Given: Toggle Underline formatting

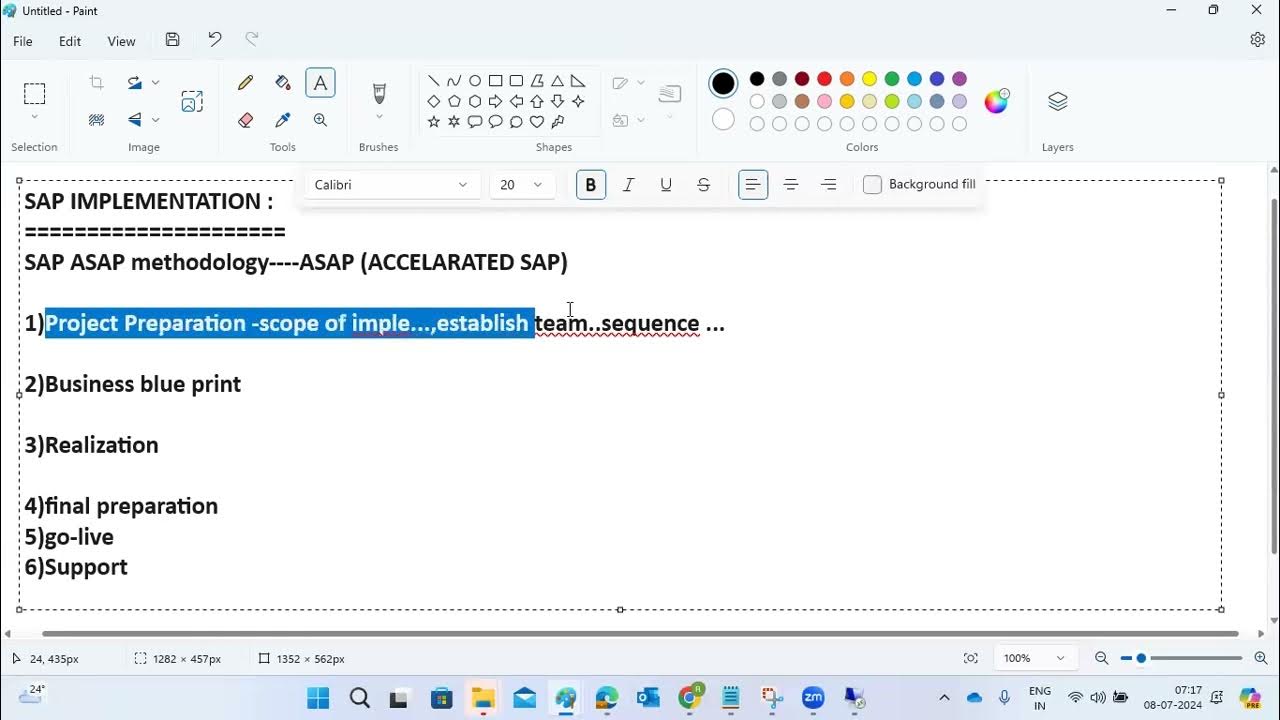Looking at the screenshot, I should click(x=666, y=185).
